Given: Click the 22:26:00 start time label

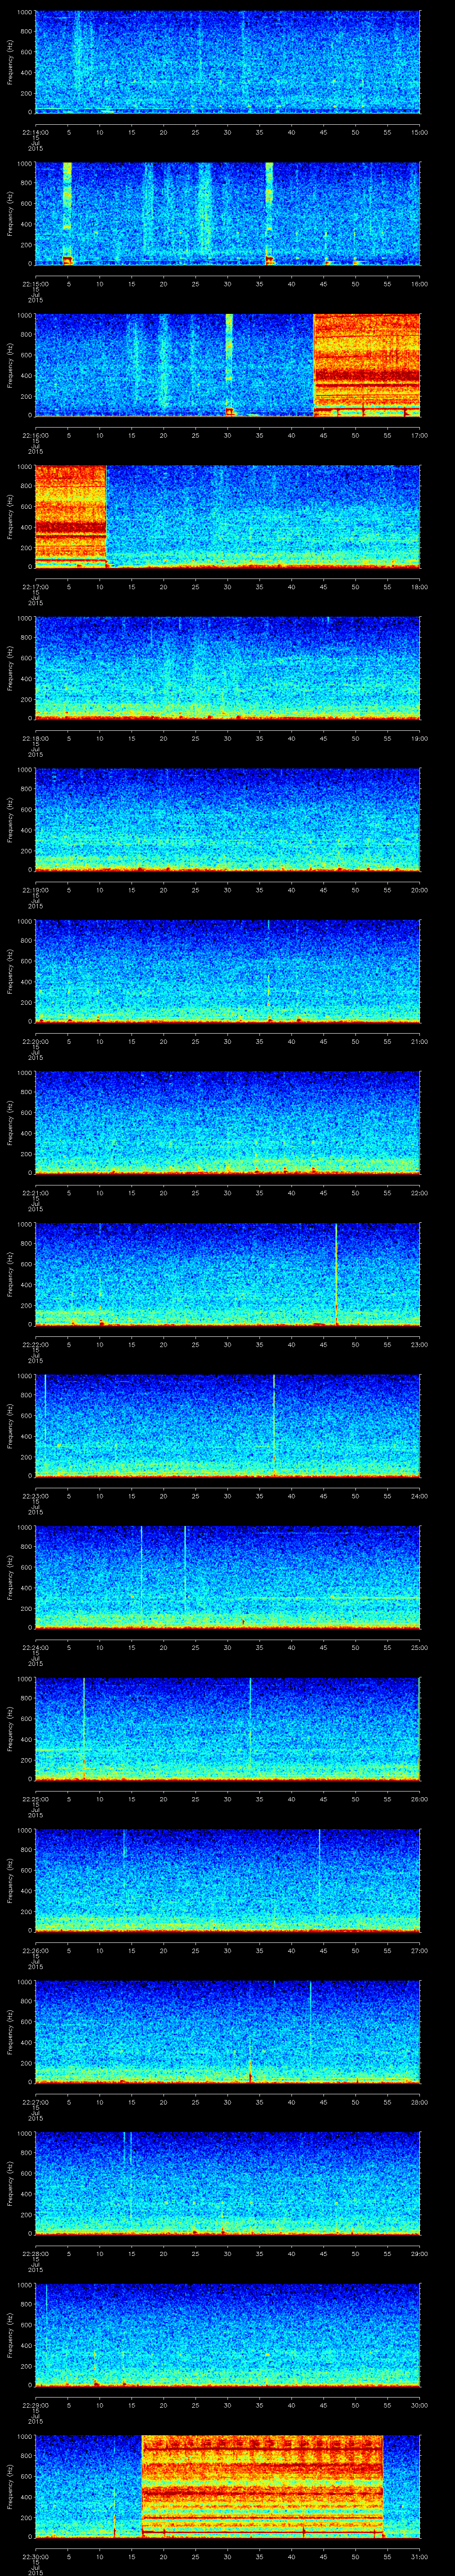Looking at the screenshot, I should click(x=35, y=1950).
